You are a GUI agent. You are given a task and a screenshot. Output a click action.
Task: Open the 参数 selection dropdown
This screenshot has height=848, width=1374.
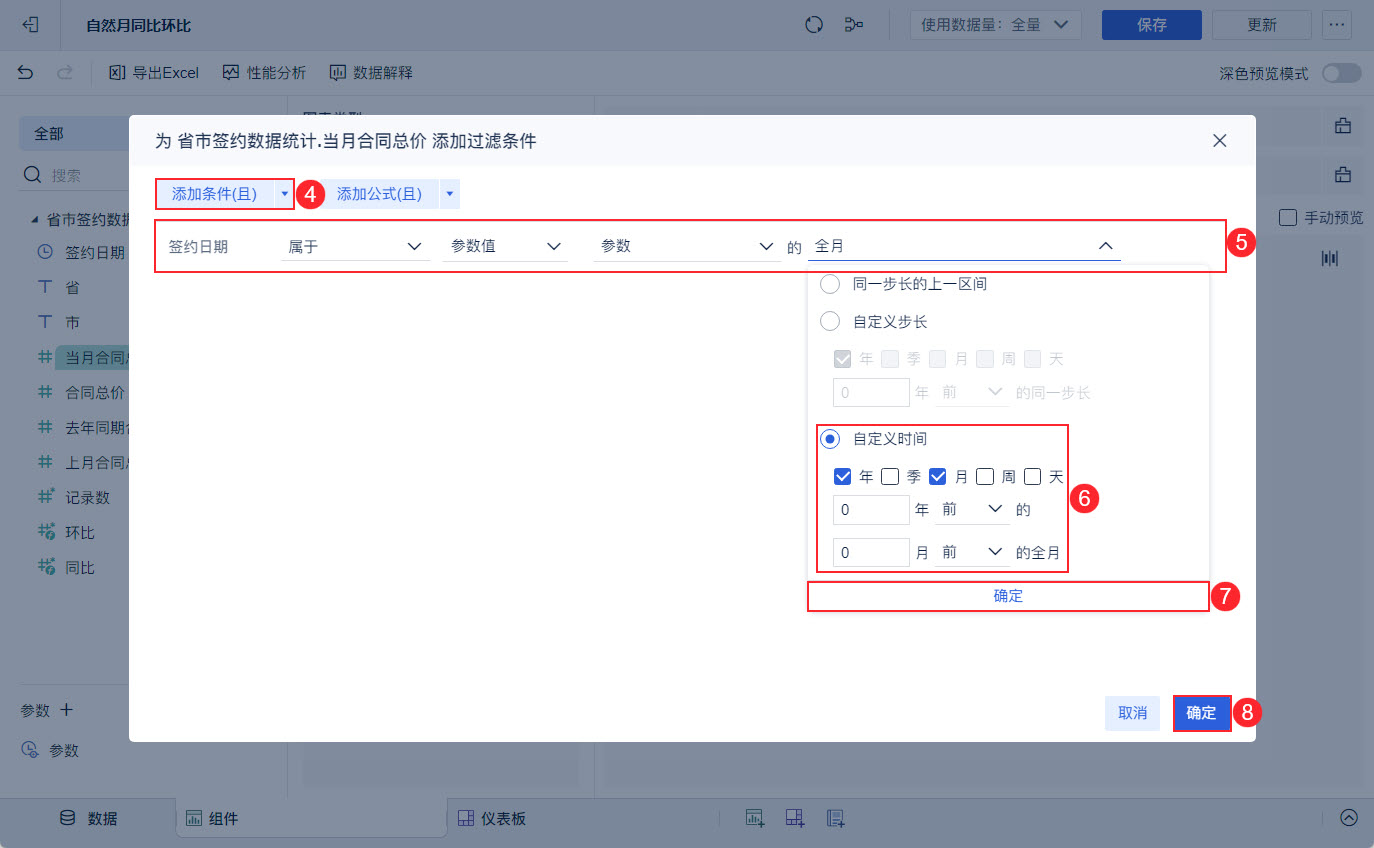point(687,246)
